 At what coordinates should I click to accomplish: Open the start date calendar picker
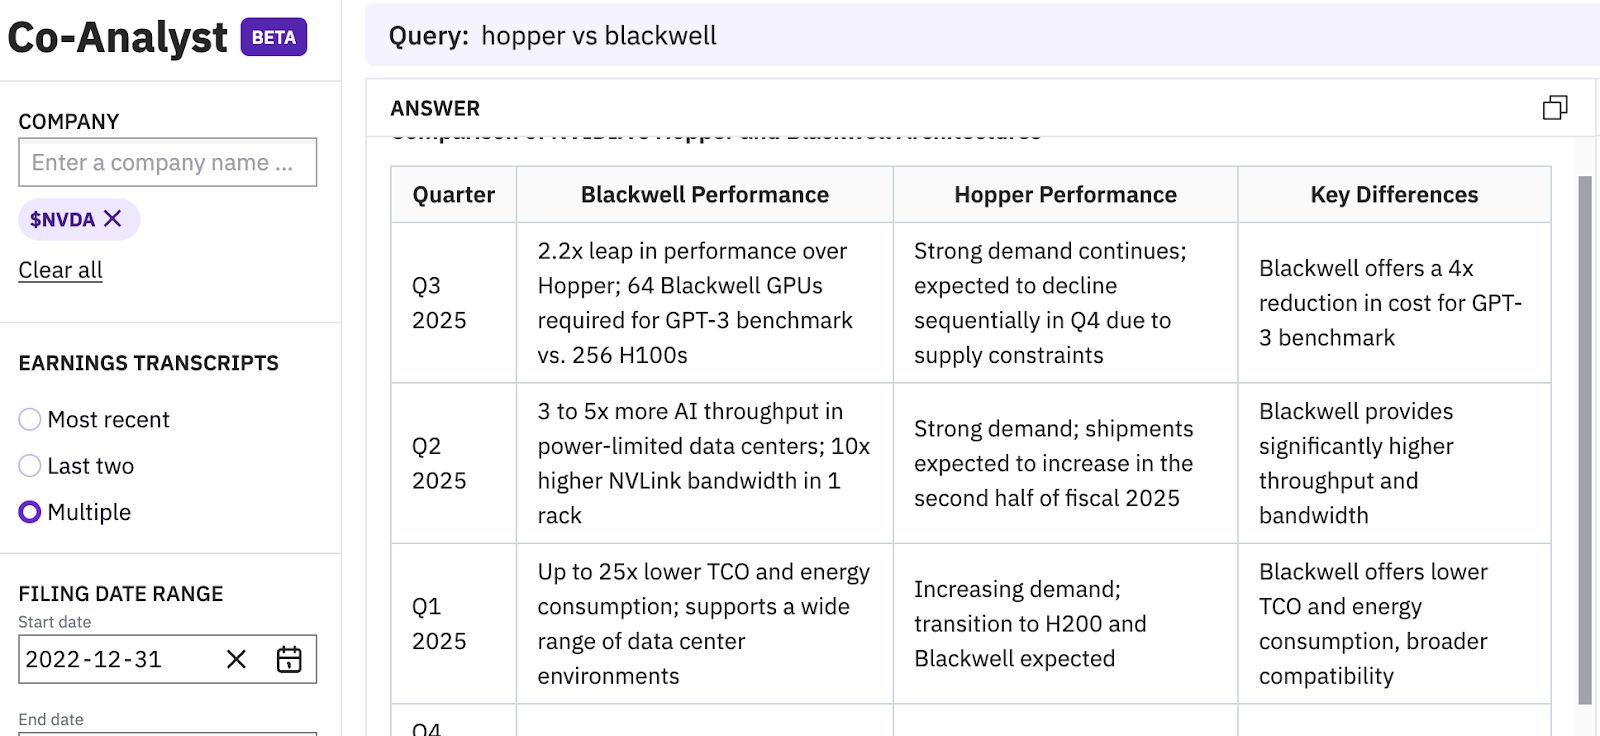(289, 659)
